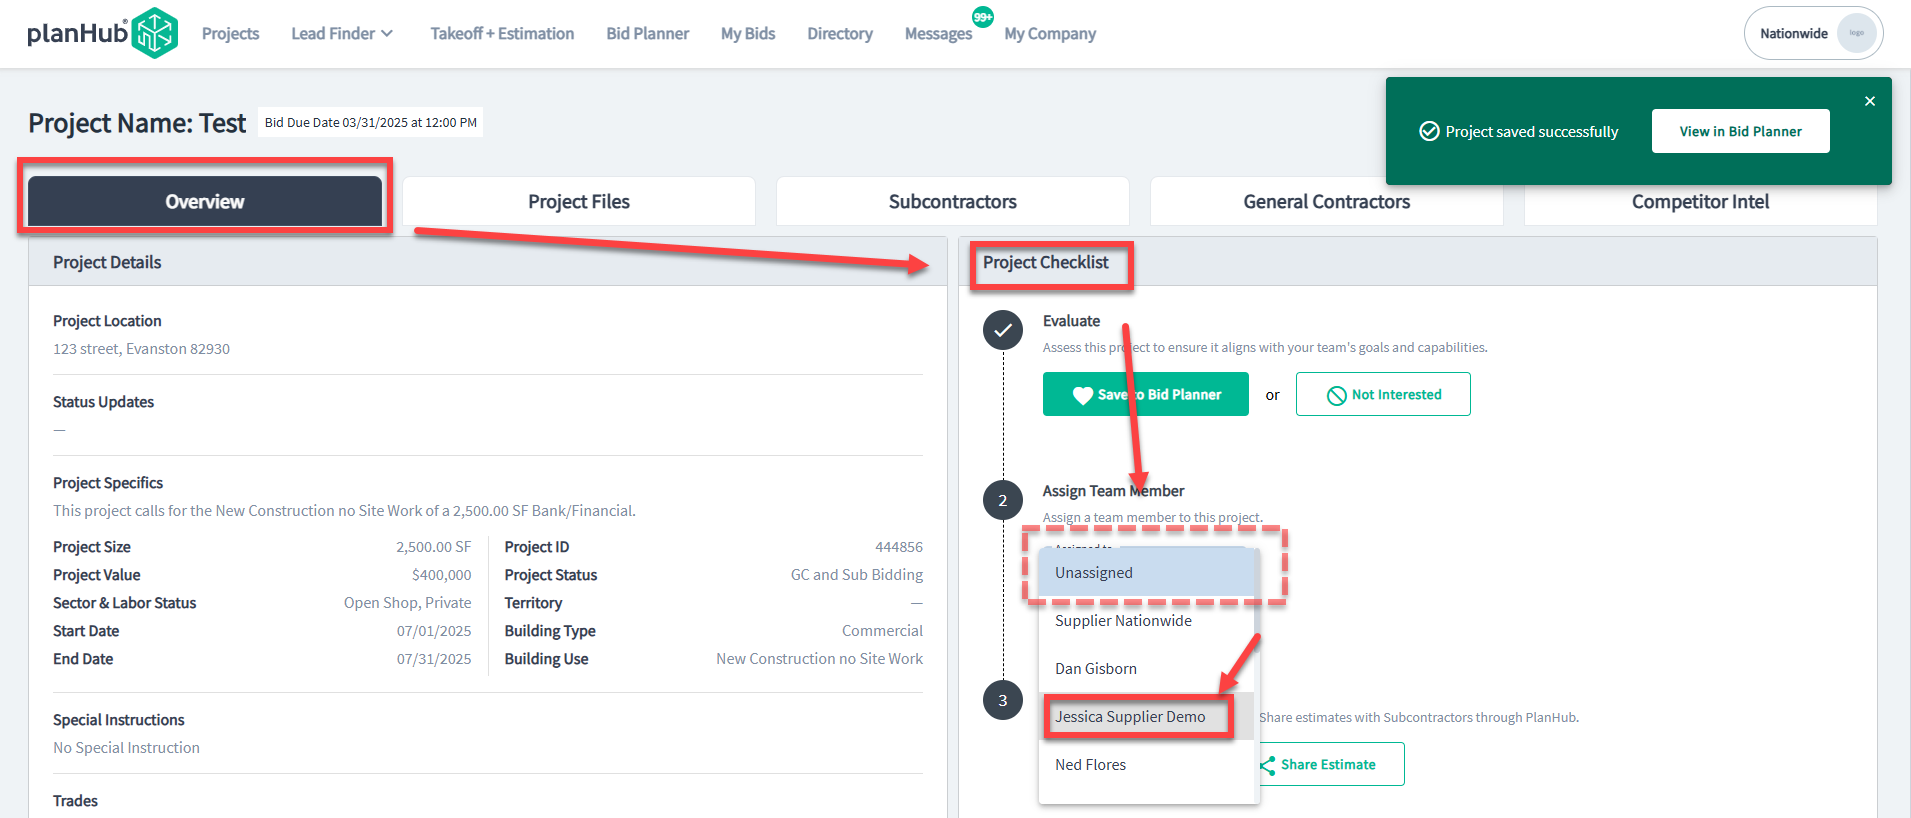Screen dimensions: 1911x818
Task: Go to Bid Planner in the nav bar
Action: pyautogui.click(x=647, y=33)
